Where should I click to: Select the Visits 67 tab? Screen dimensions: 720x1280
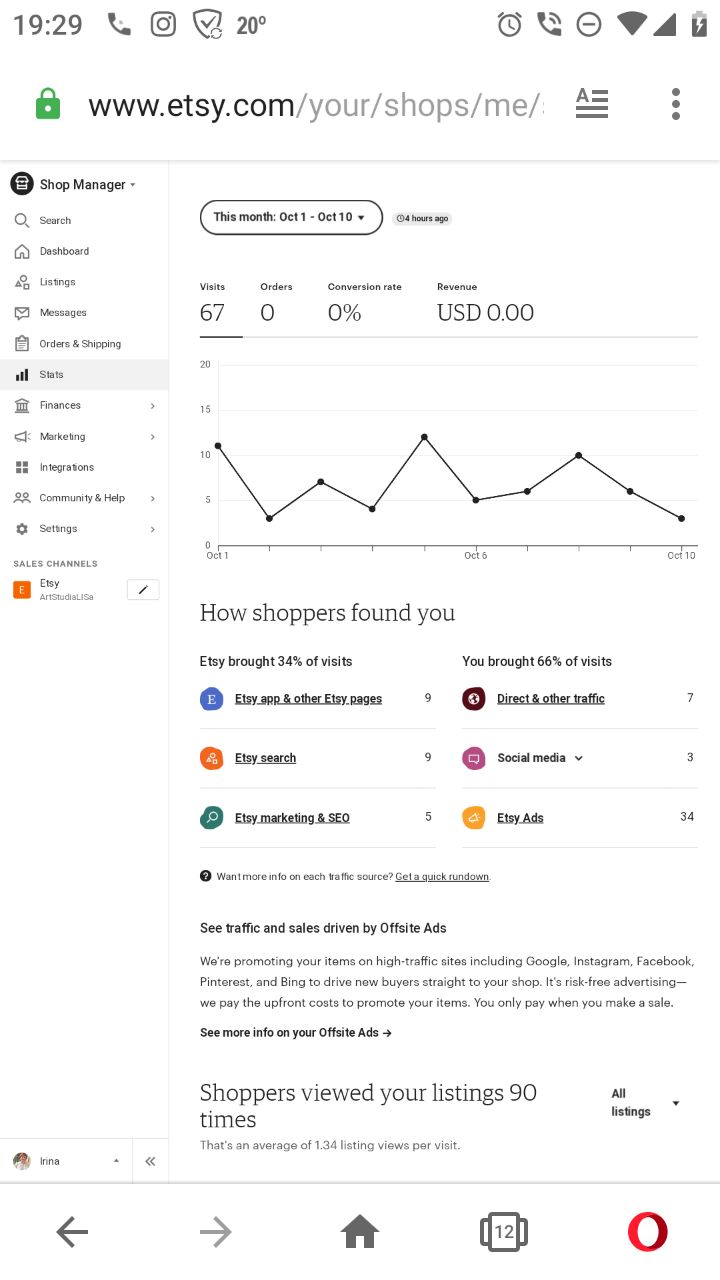click(x=220, y=304)
